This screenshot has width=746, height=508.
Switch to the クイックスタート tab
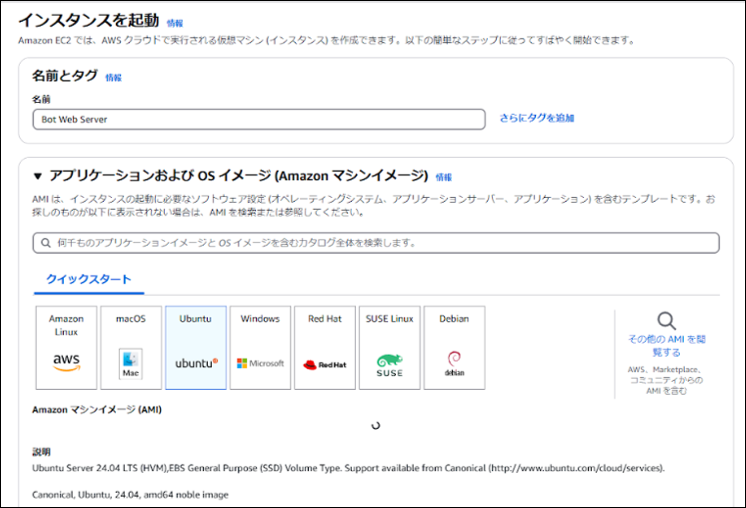pyautogui.click(x=89, y=279)
